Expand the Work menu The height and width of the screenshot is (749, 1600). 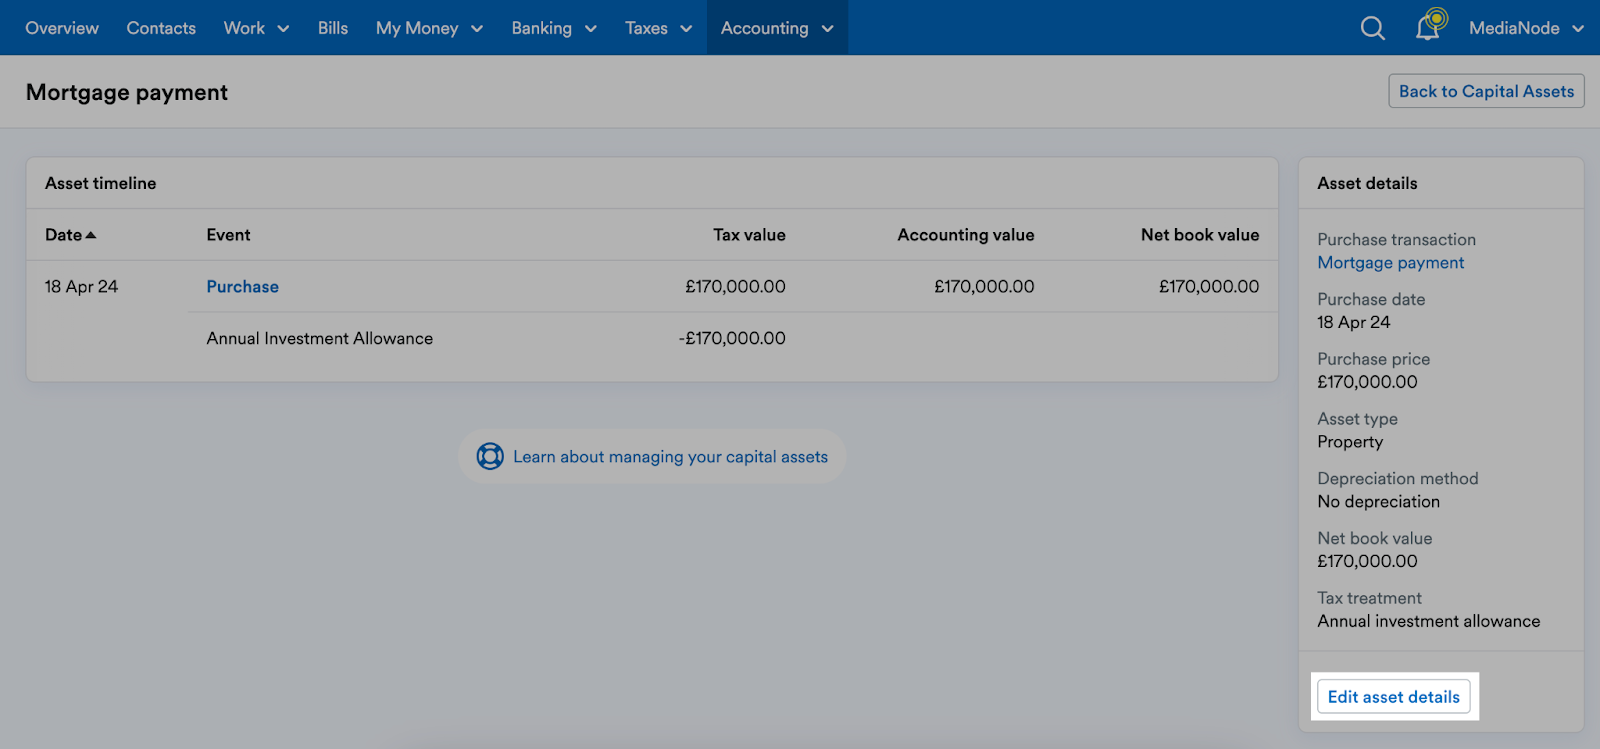(256, 28)
